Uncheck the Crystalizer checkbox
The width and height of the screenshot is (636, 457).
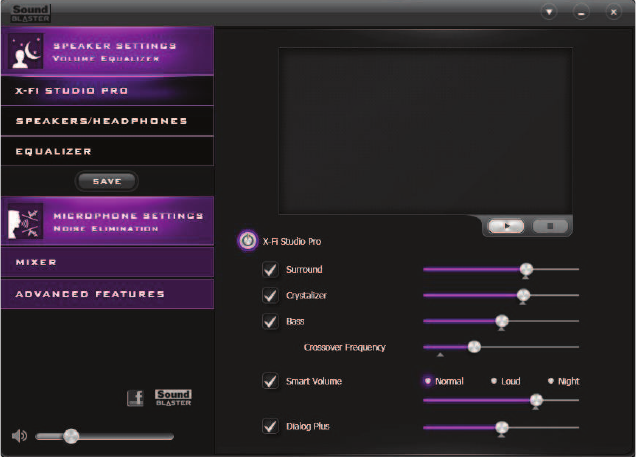270,295
